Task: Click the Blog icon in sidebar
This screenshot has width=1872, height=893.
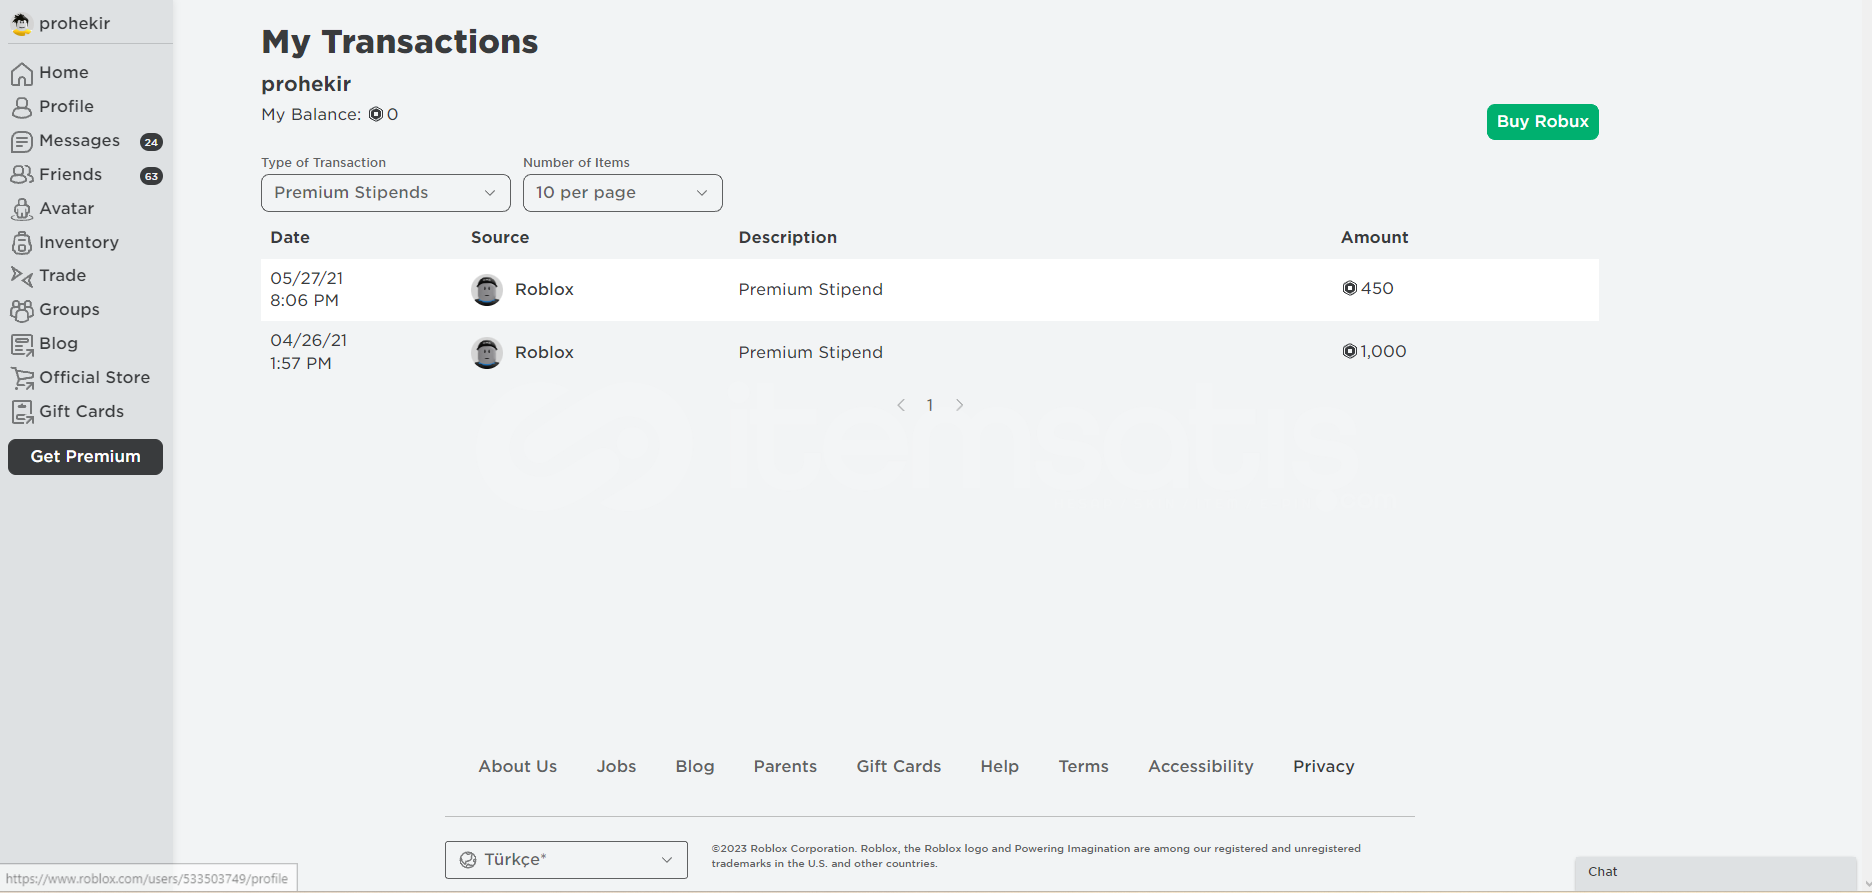Action: [22, 344]
